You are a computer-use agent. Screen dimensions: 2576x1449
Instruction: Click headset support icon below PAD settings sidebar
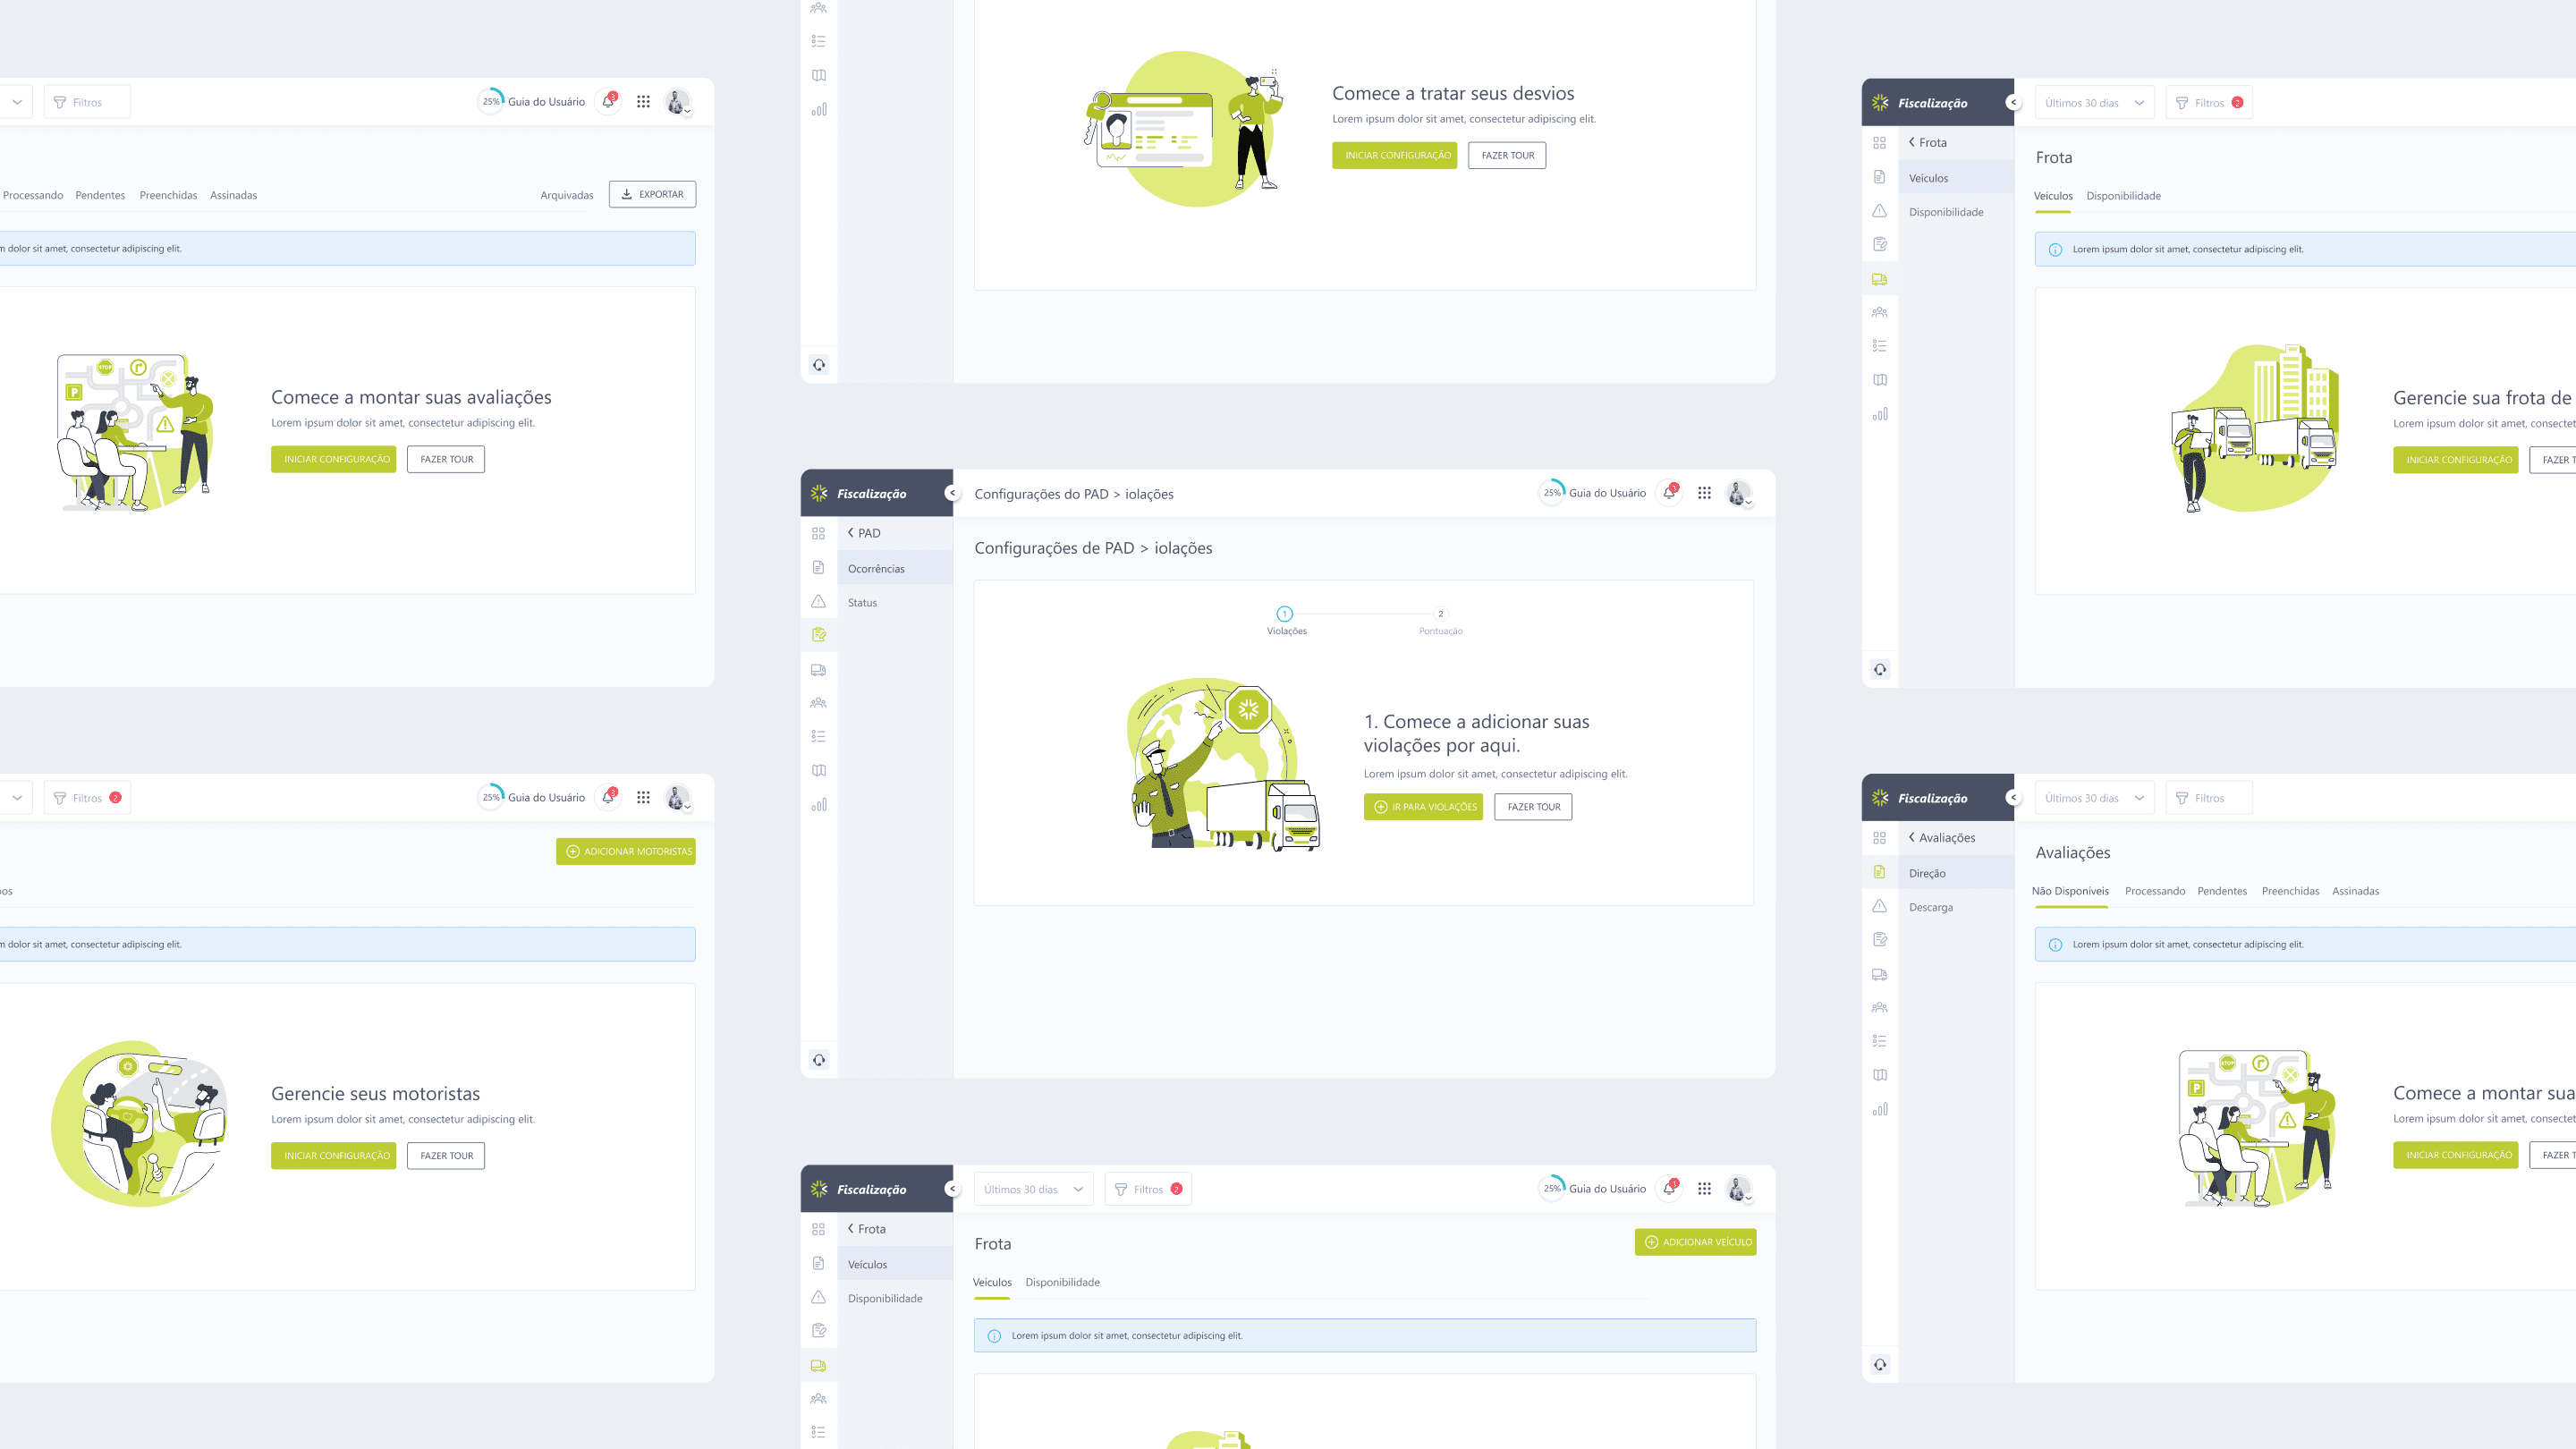click(818, 1060)
